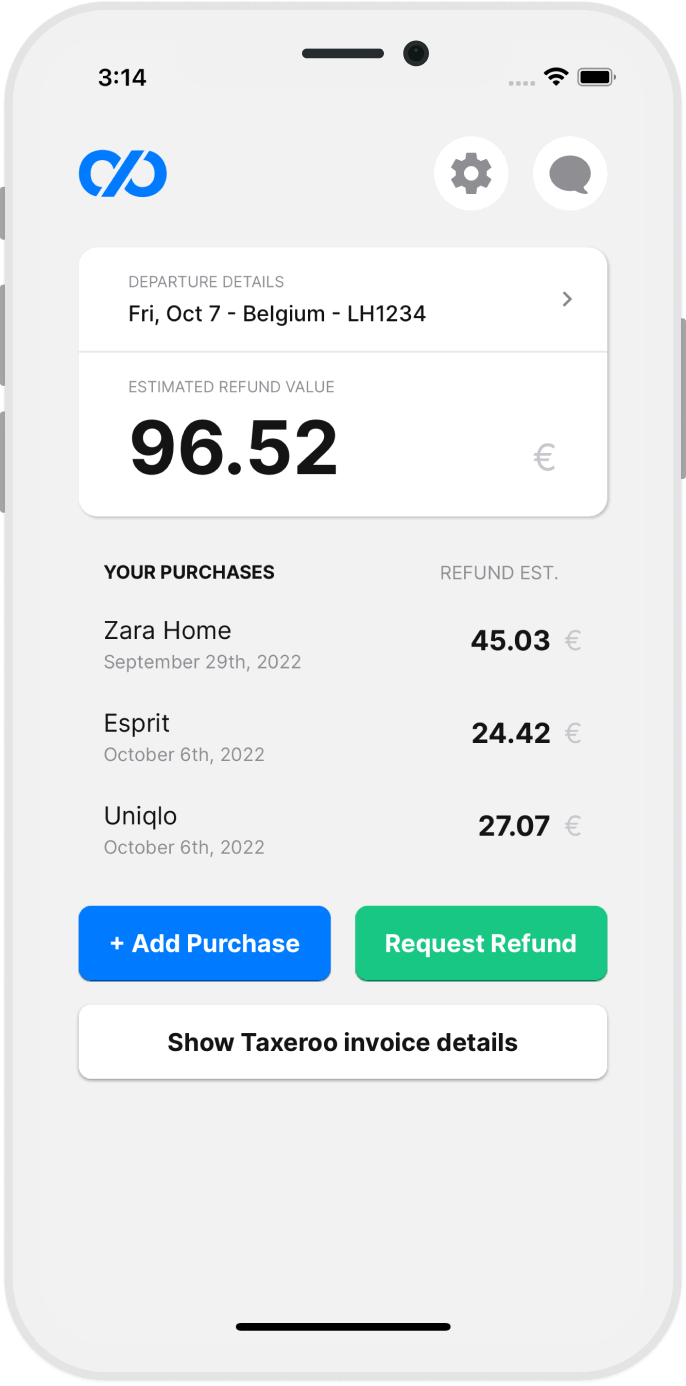Show Taxeroo invoice details
Viewport: 686px width, 1386px height.
(342, 1041)
